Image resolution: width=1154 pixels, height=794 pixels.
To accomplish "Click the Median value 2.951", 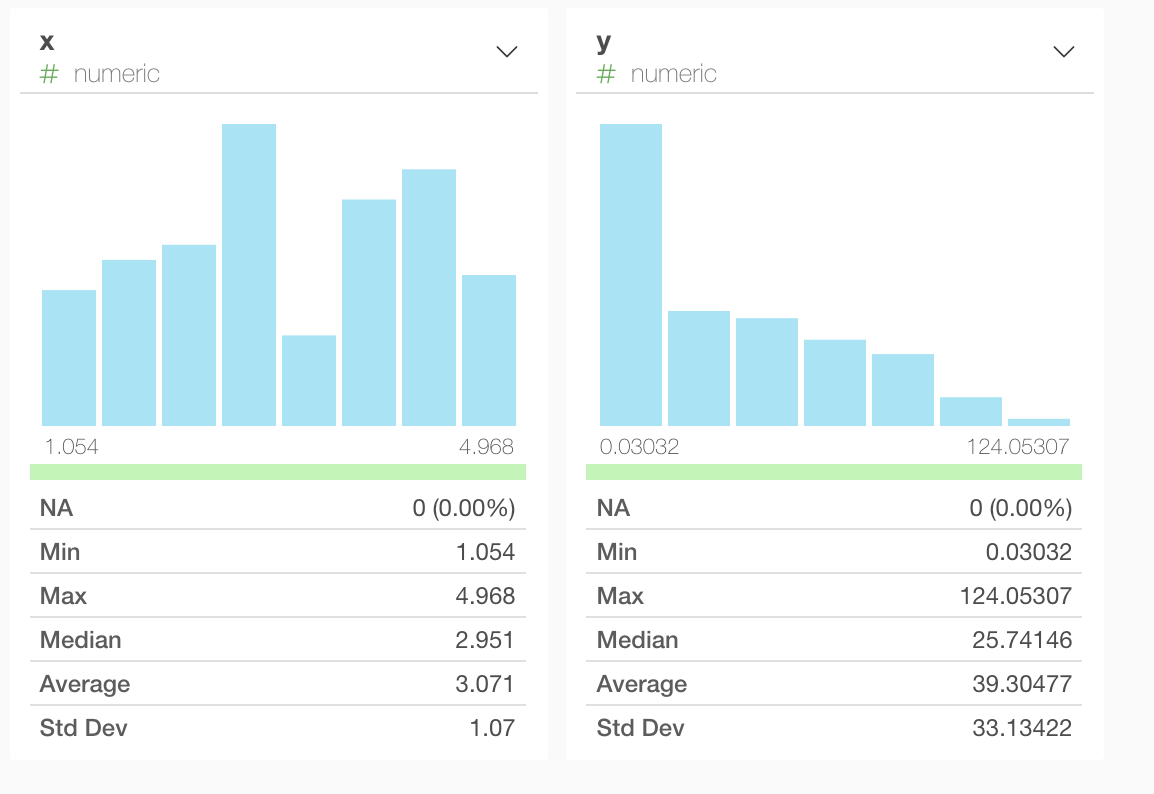I will [x=484, y=640].
